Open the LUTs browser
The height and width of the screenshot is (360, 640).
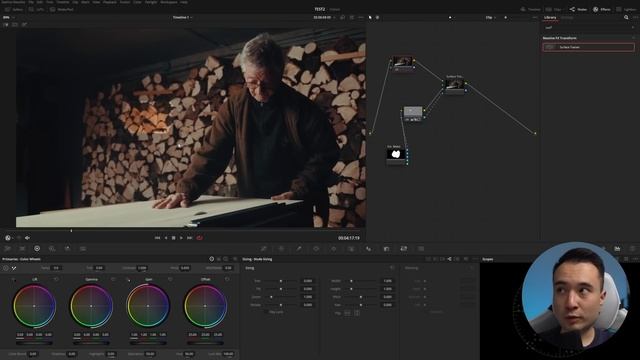point(37,9)
